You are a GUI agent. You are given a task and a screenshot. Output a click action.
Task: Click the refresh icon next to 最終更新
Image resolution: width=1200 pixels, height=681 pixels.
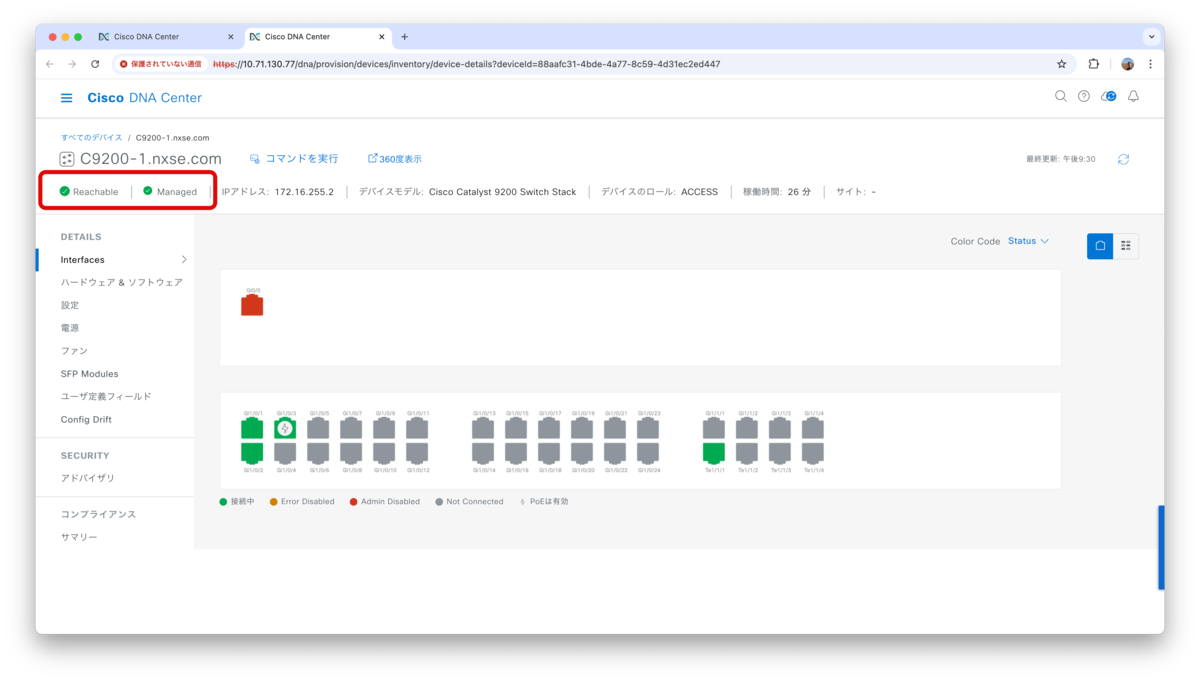pos(1124,159)
